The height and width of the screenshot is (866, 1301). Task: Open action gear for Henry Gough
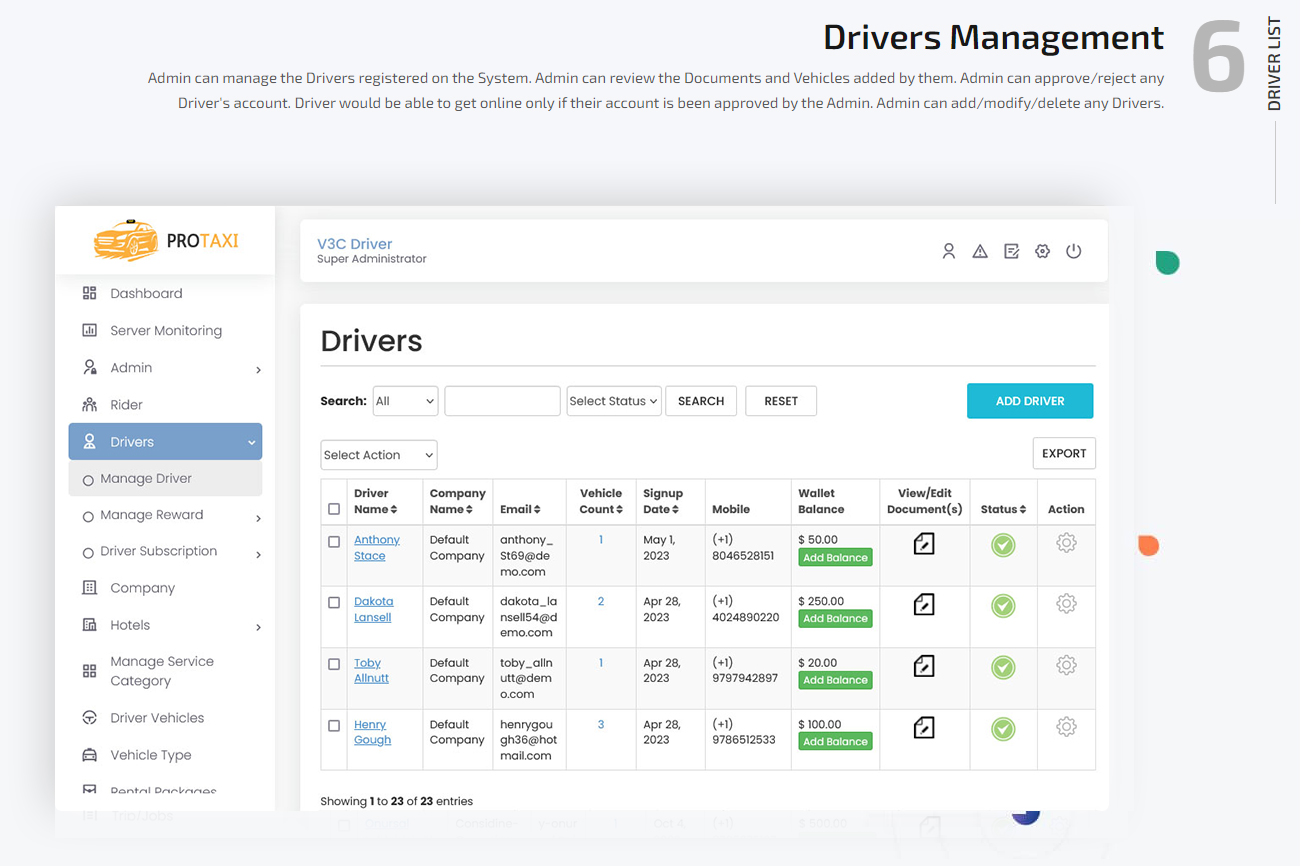click(x=1066, y=727)
